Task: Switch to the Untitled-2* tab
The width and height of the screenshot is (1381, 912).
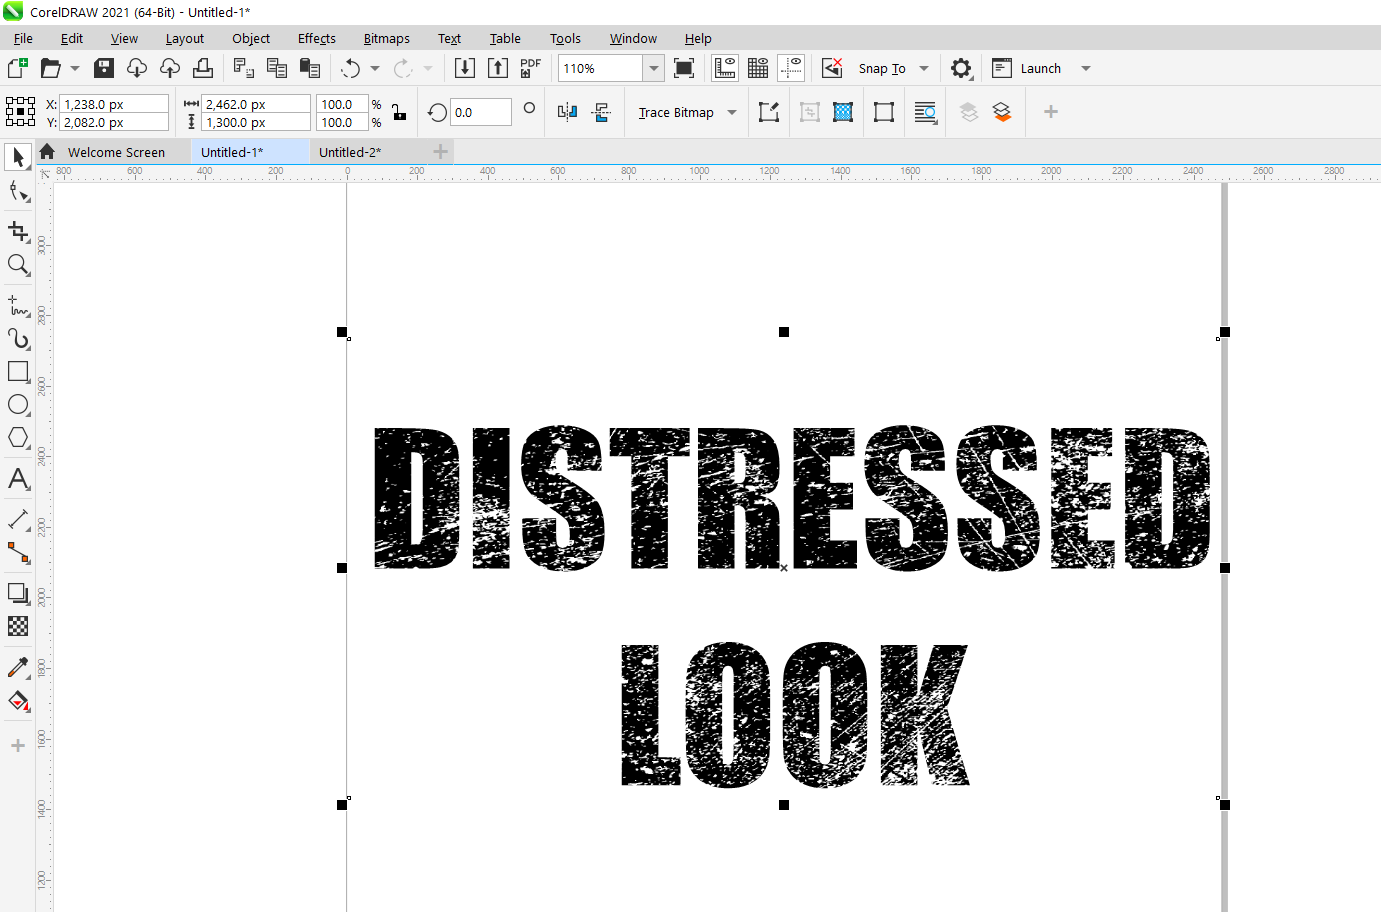Action: tap(350, 152)
